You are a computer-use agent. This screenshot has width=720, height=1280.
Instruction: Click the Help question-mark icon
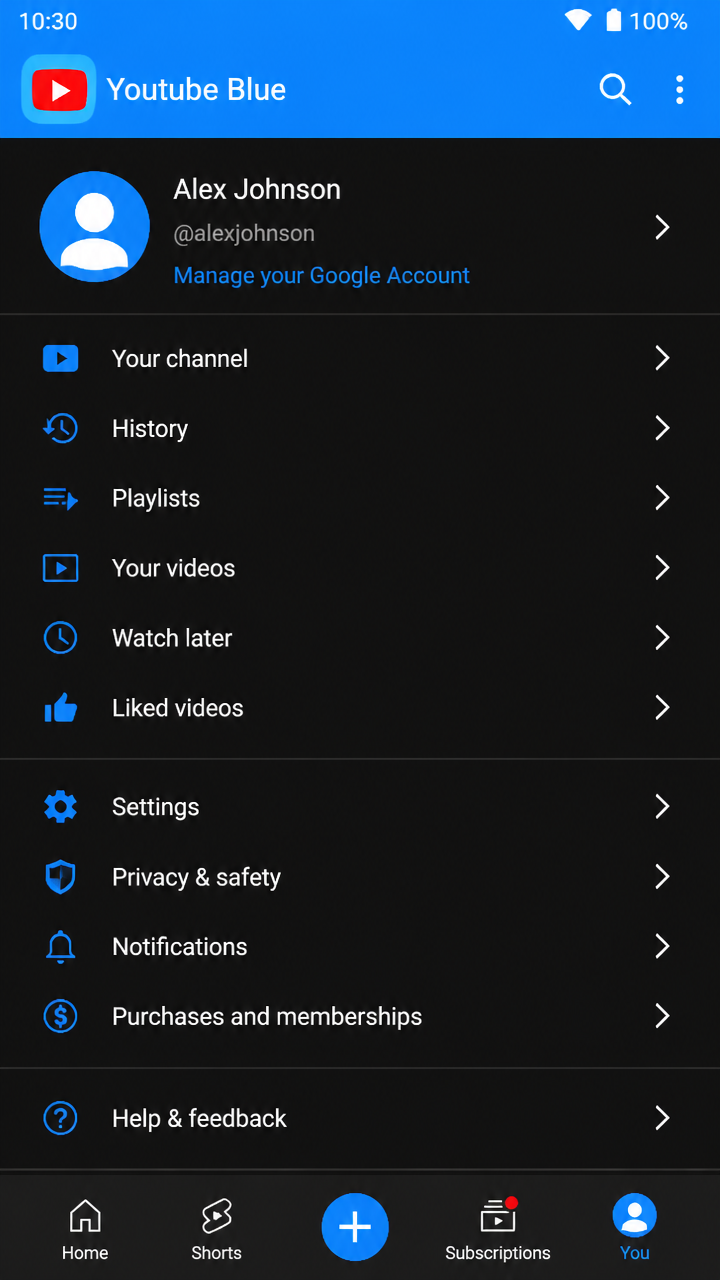coord(61,1118)
